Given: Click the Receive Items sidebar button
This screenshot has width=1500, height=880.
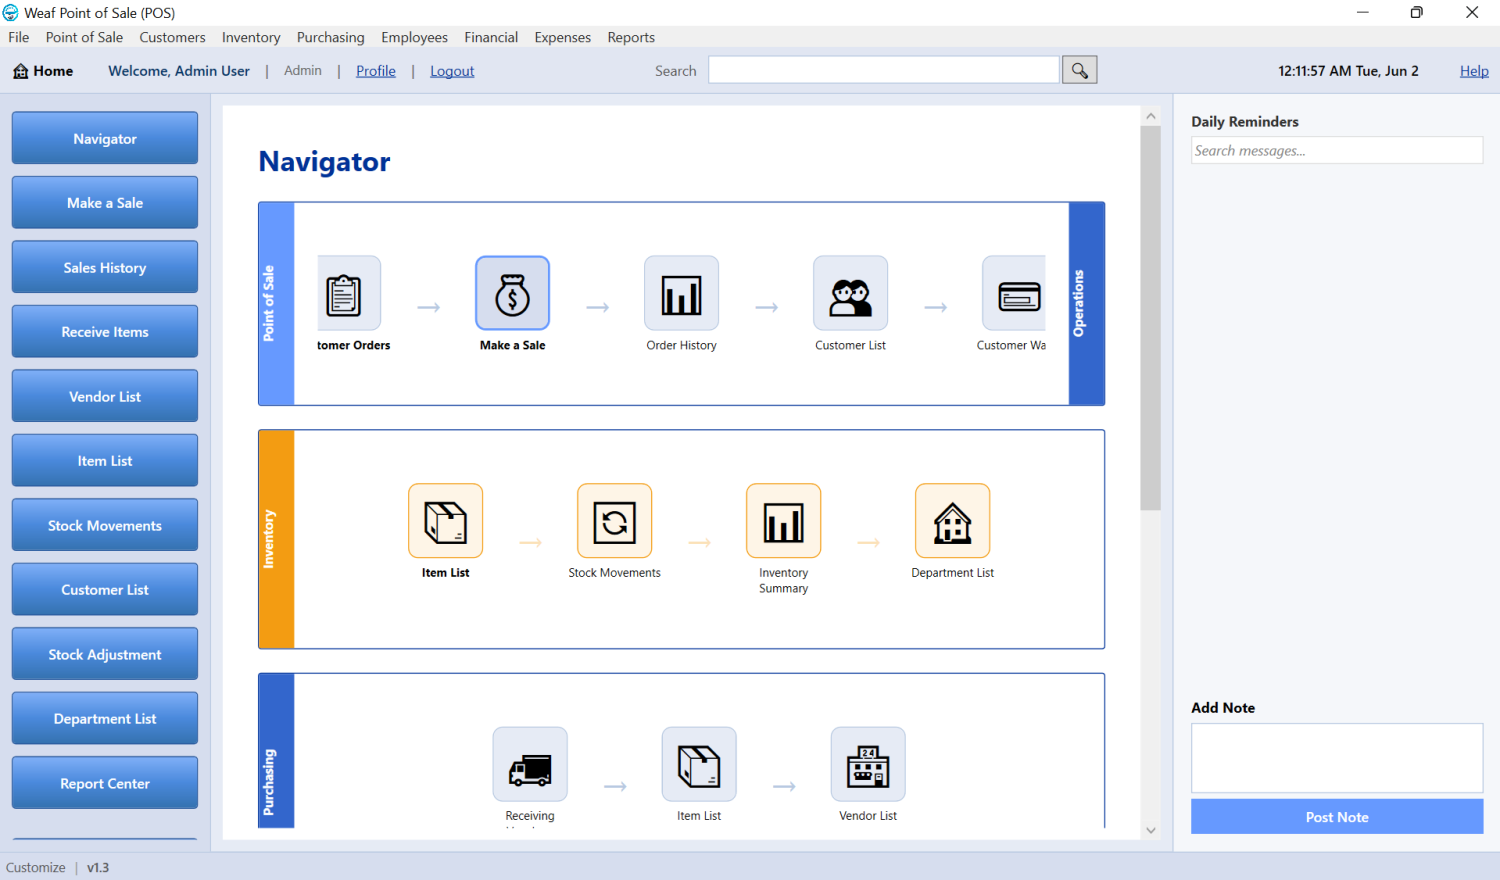Looking at the screenshot, I should point(105,332).
